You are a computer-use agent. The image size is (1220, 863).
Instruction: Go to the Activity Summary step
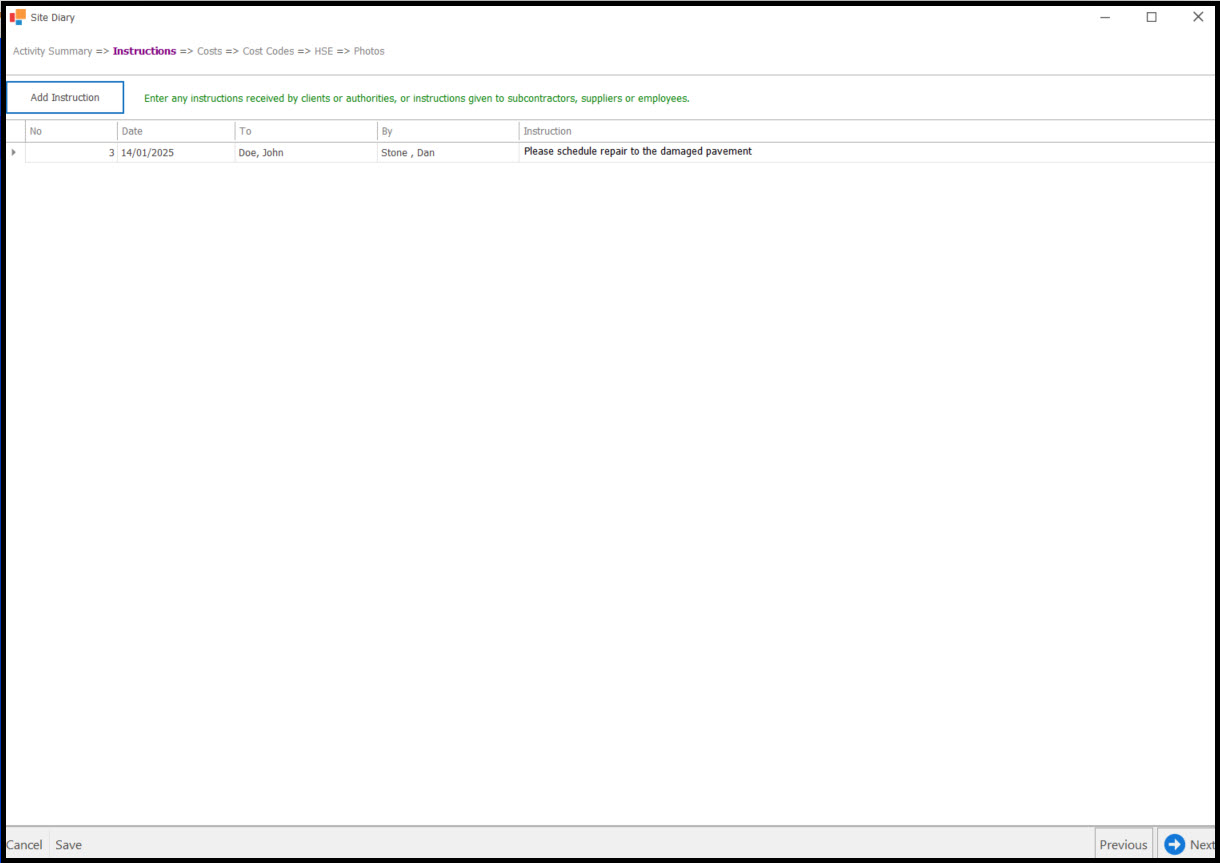pos(52,51)
